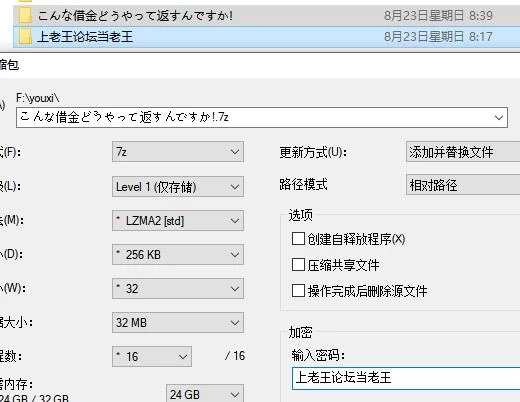This screenshot has width=520, height=402.
Task: Click the password field containing 上老王论坛当老王
Action: pos(406,378)
